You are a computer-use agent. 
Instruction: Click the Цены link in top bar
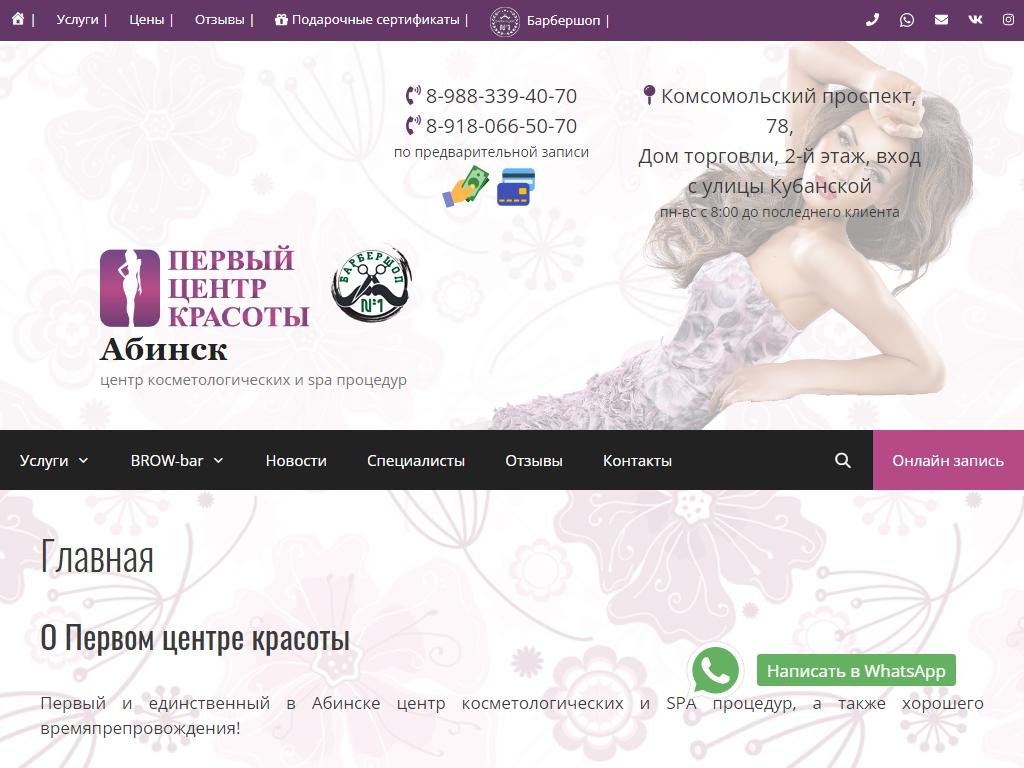pyautogui.click(x=147, y=20)
